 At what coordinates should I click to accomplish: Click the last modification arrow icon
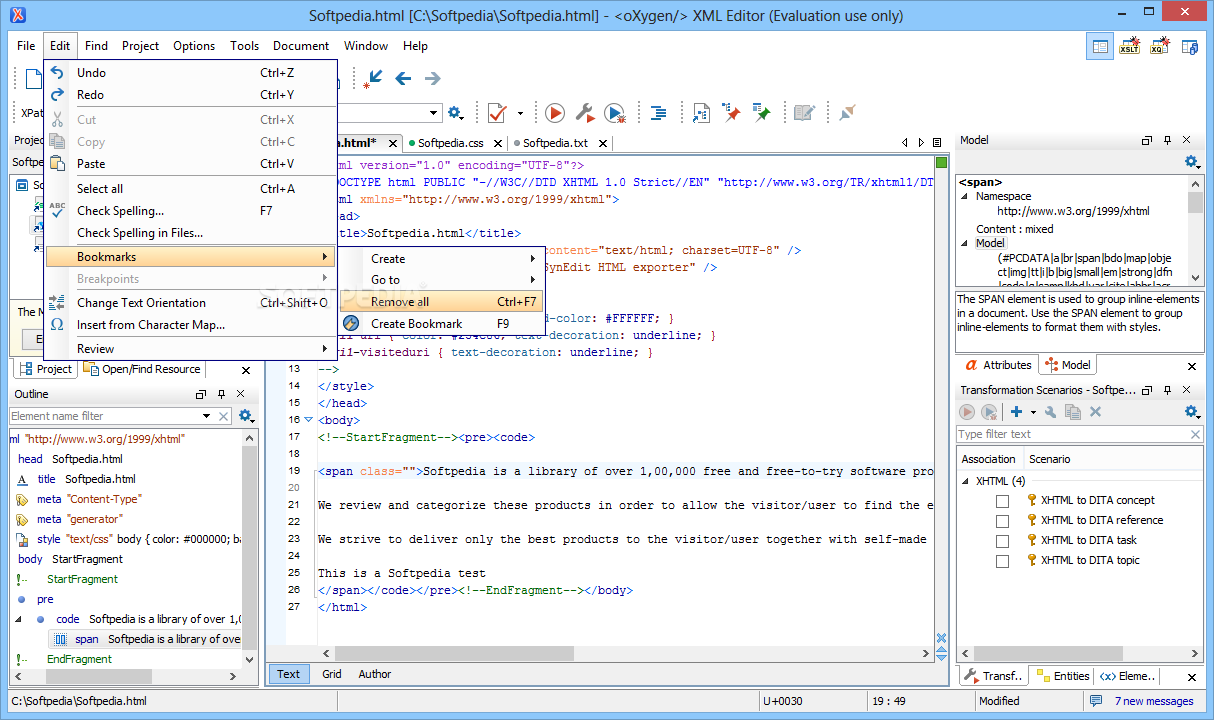(374, 79)
